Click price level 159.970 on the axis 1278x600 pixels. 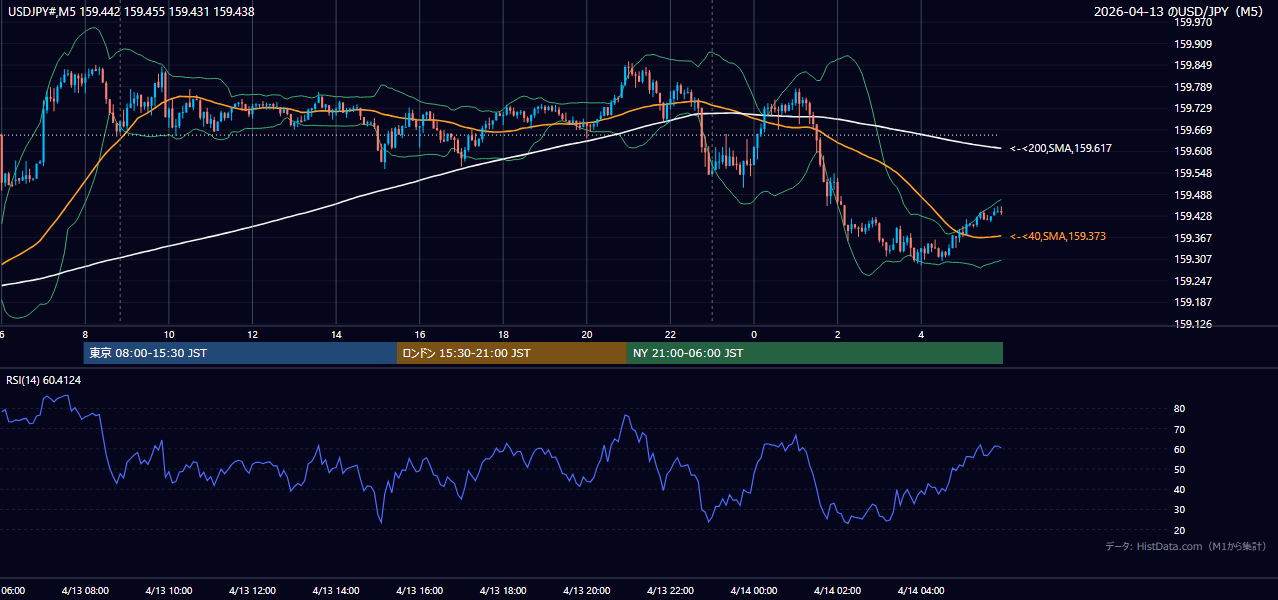click(1193, 22)
